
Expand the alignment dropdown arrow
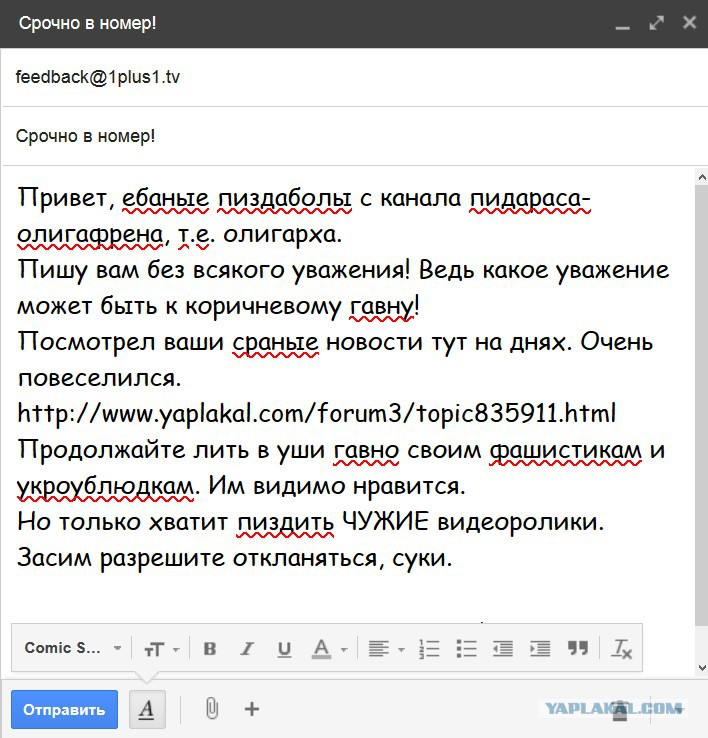tap(401, 650)
